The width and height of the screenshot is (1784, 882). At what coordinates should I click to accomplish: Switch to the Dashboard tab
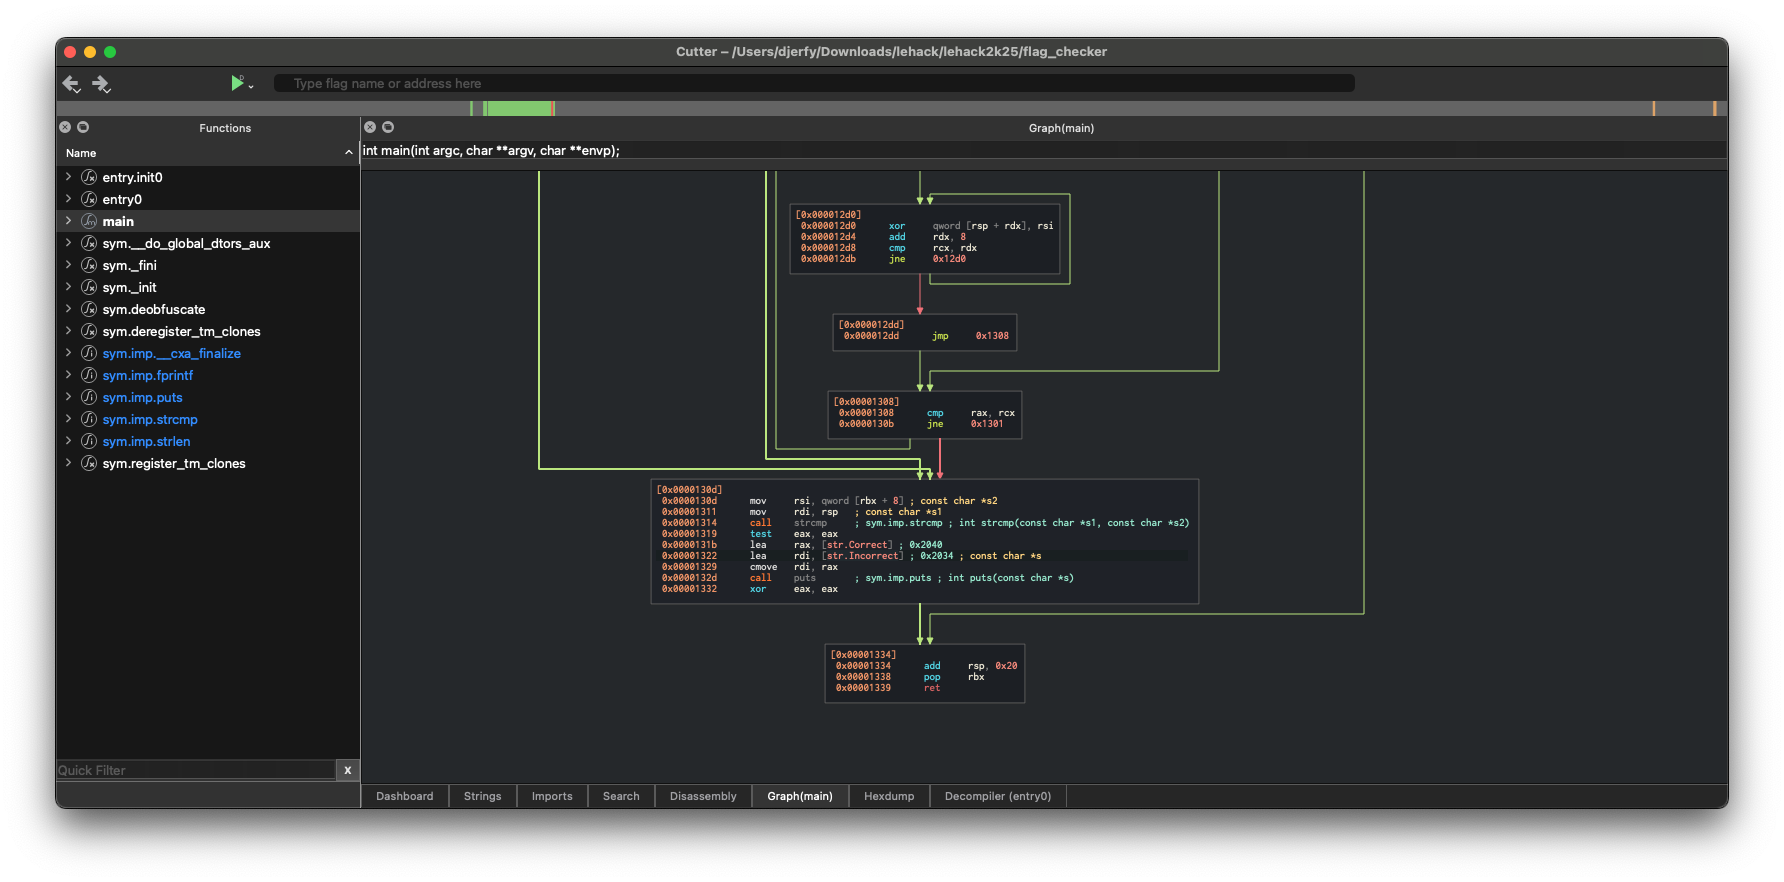(404, 796)
